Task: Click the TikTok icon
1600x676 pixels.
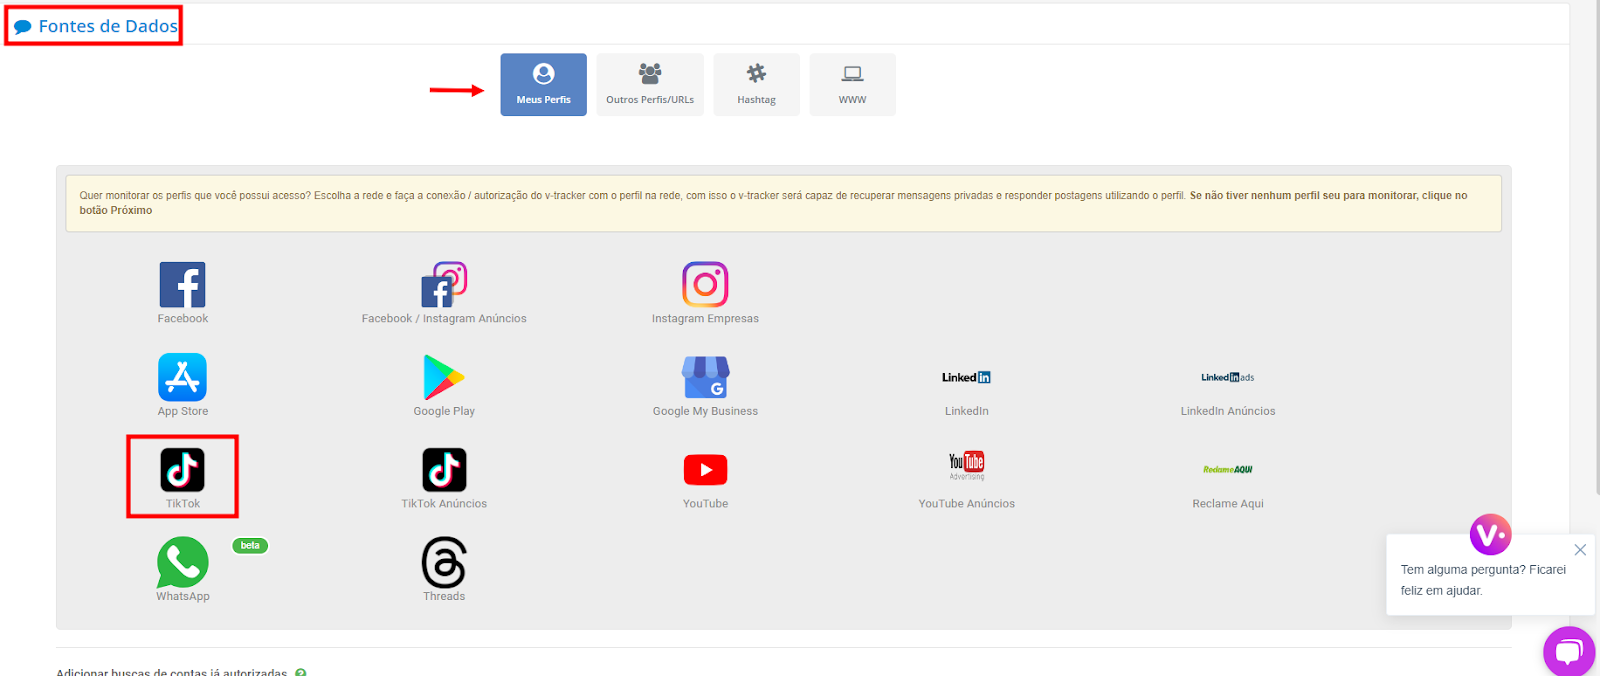Action: [x=183, y=470]
